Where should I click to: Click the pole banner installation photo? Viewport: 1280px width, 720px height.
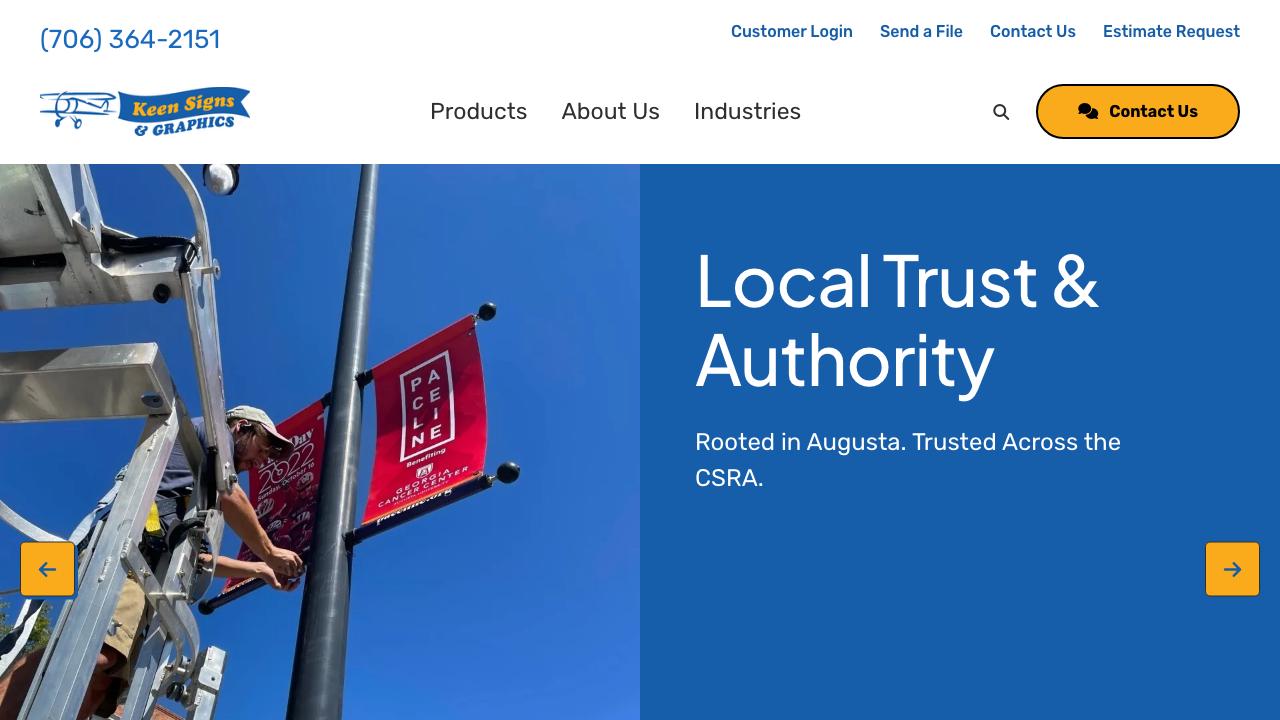(x=320, y=442)
